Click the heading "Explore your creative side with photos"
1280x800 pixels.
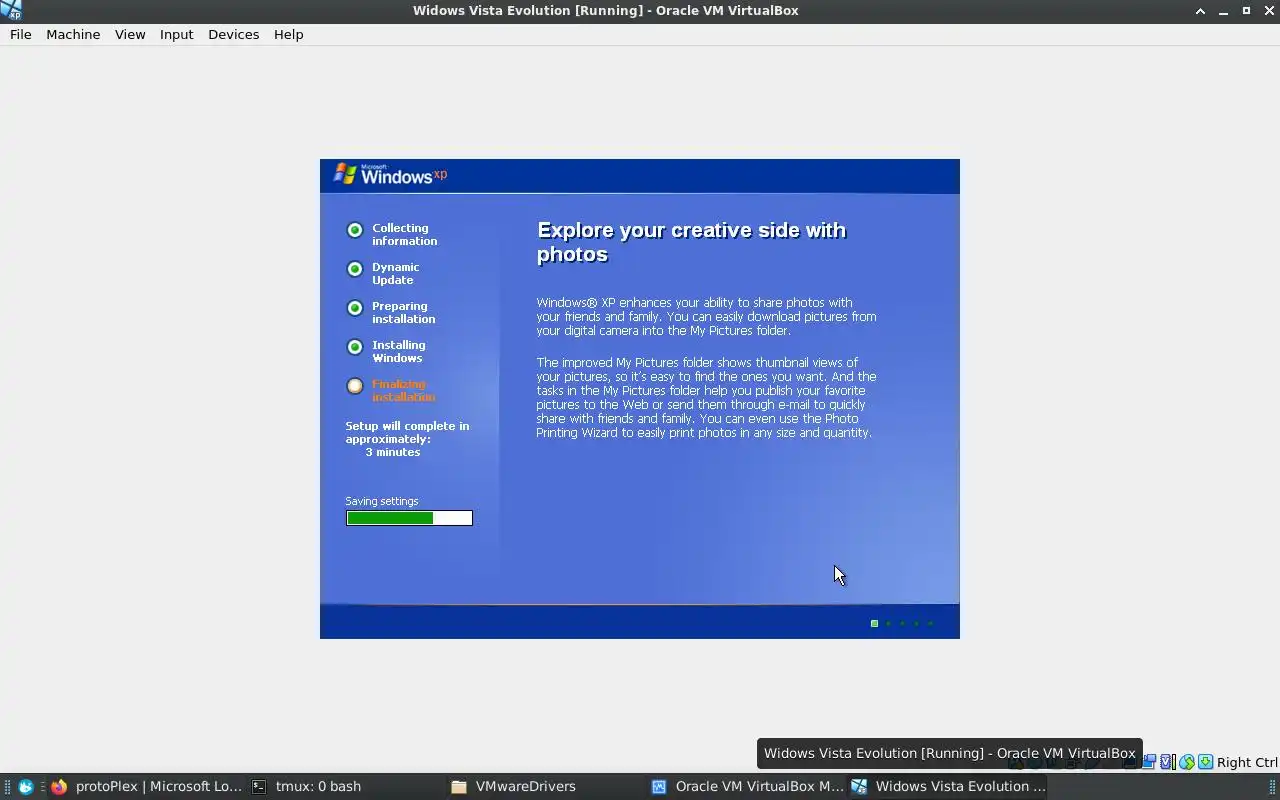click(x=692, y=242)
